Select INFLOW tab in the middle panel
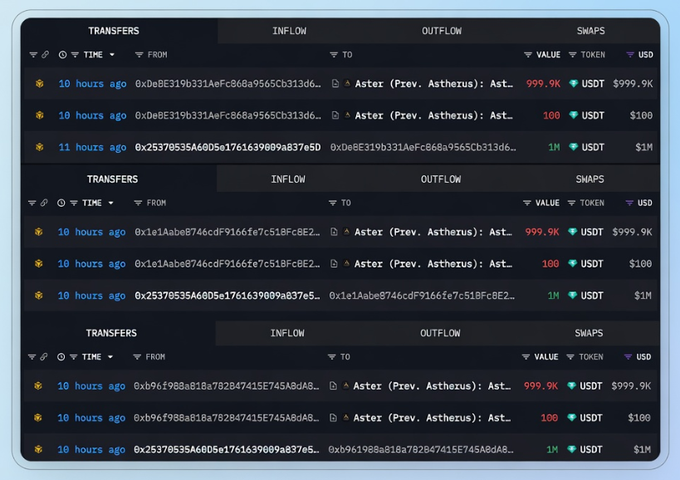This screenshot has height=480, width=680. coord(288,179)
